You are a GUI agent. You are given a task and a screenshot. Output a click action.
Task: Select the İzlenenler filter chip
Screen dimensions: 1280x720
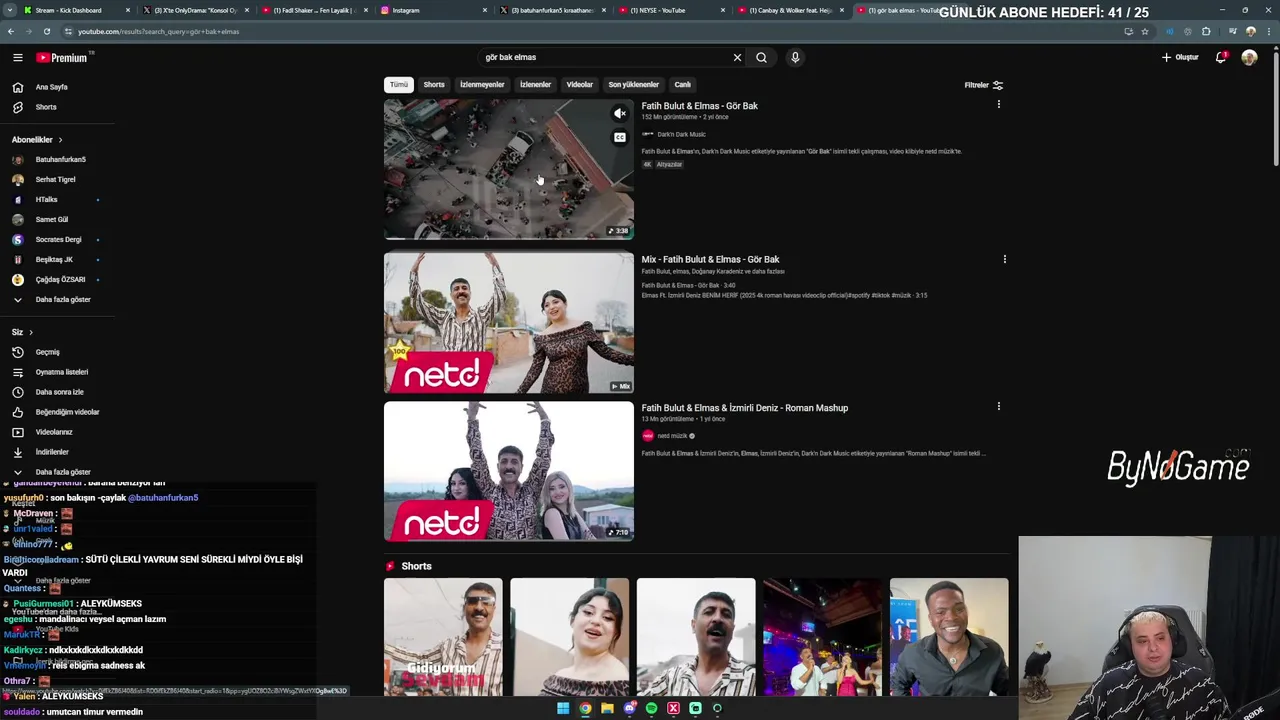535,85
